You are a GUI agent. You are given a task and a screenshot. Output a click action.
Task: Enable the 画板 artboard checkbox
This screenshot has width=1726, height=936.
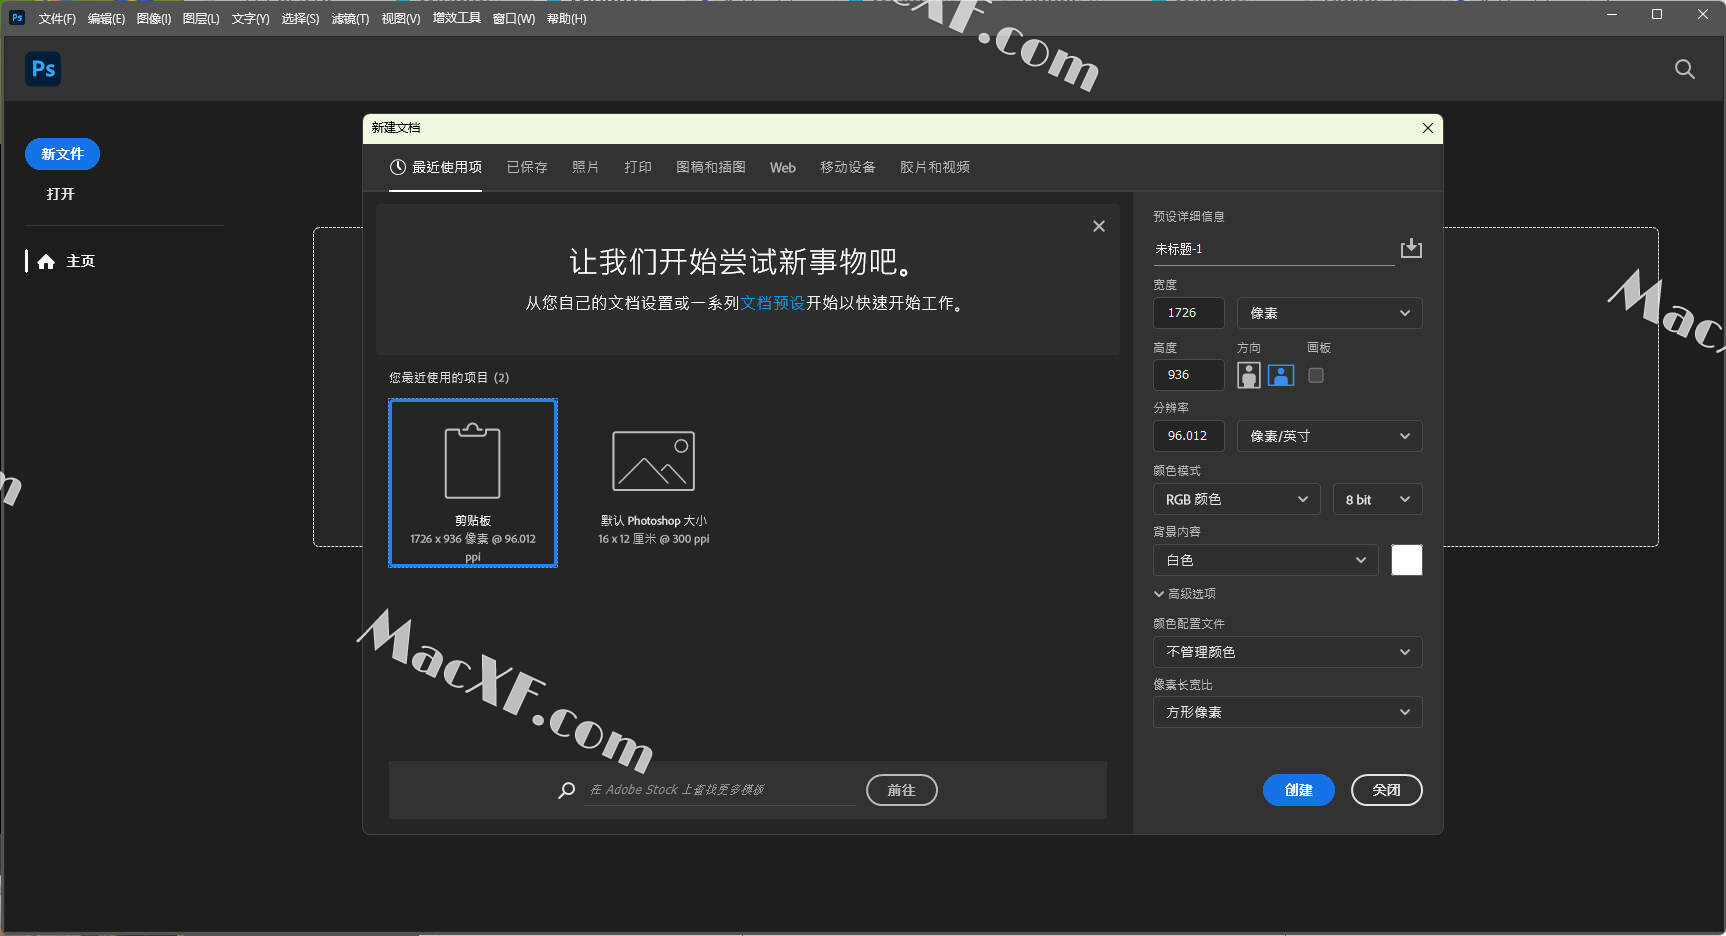(x=1316, y=375)
